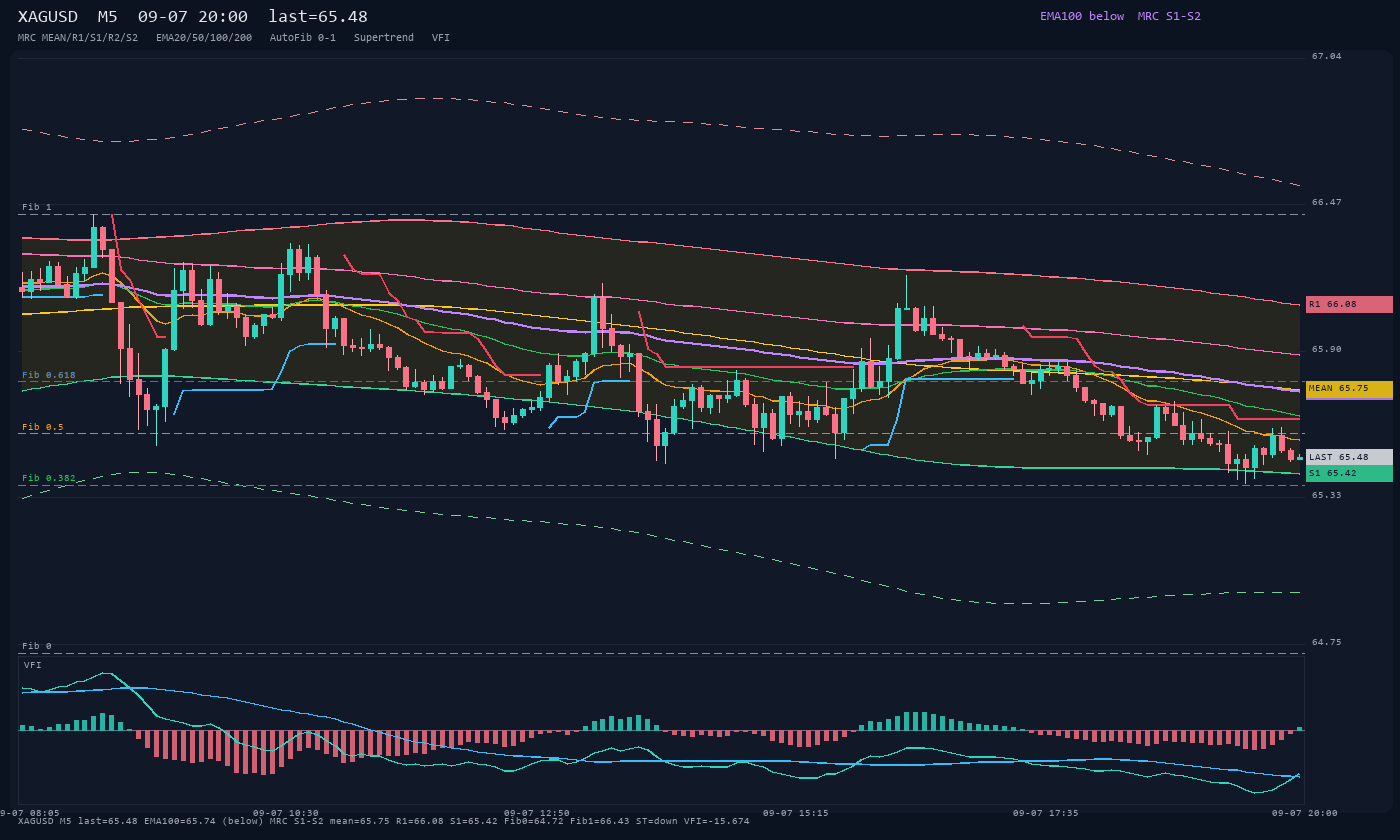
Task: Click the last=65.48 value in title
Action: (x=318, y=17)
